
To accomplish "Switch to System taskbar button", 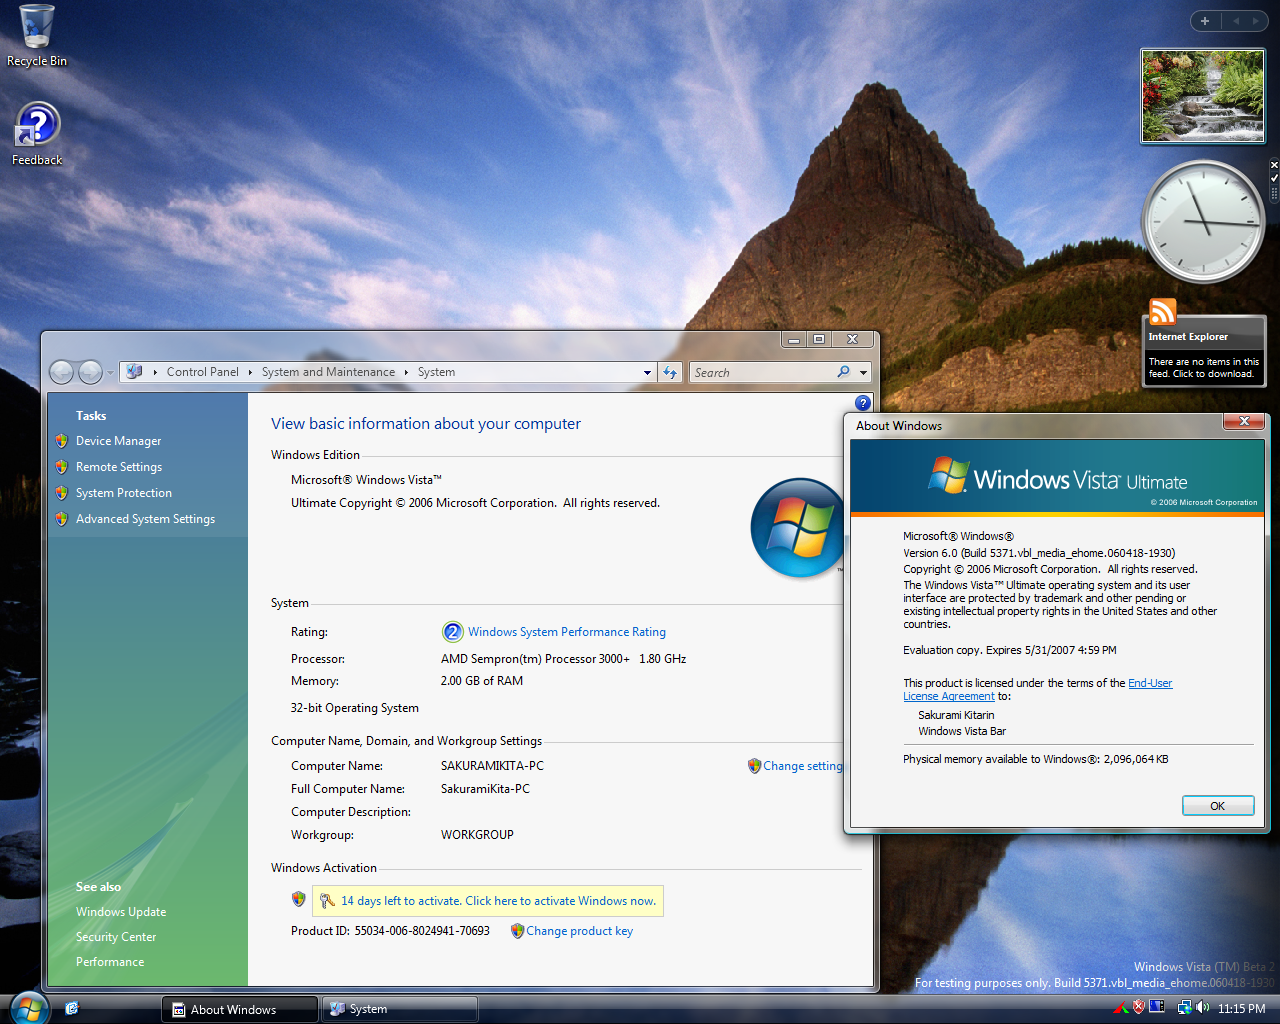I will [x=399, y=1009].
